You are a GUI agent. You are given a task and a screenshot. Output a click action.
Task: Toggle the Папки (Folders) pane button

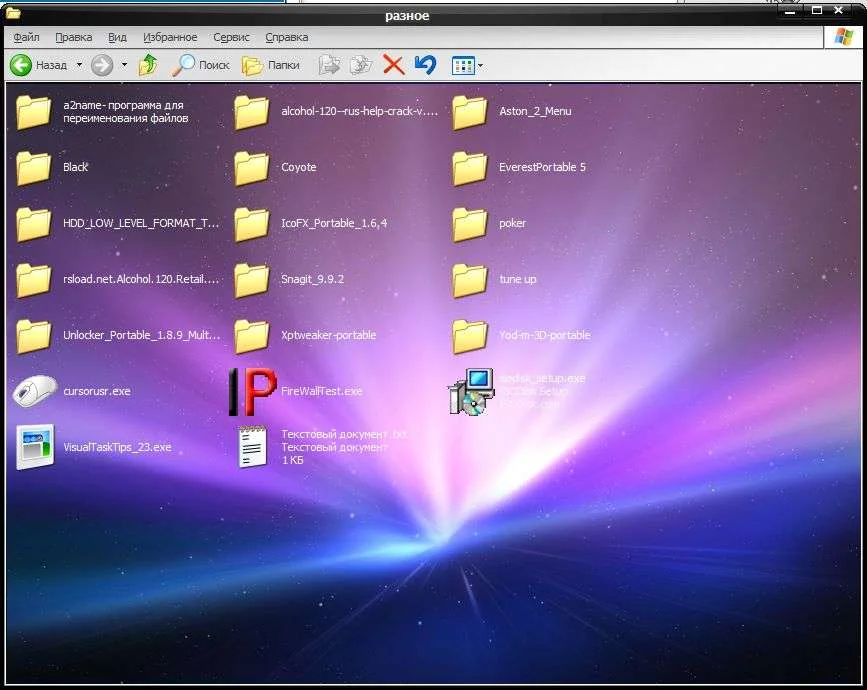(x=270, y=65)
